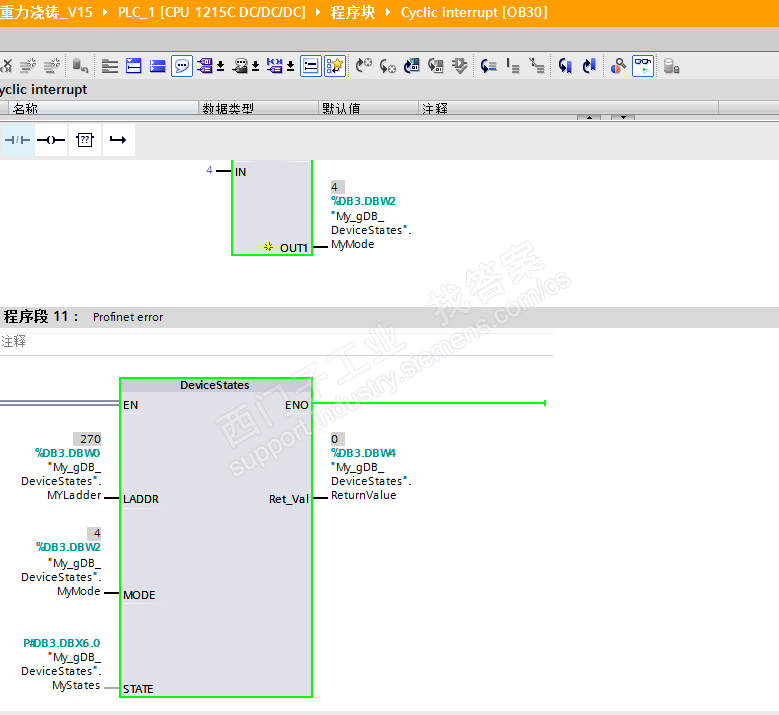Screen dimensions: 779x715
Task: Click the database reset start values icon
Action: click(80, 66)
